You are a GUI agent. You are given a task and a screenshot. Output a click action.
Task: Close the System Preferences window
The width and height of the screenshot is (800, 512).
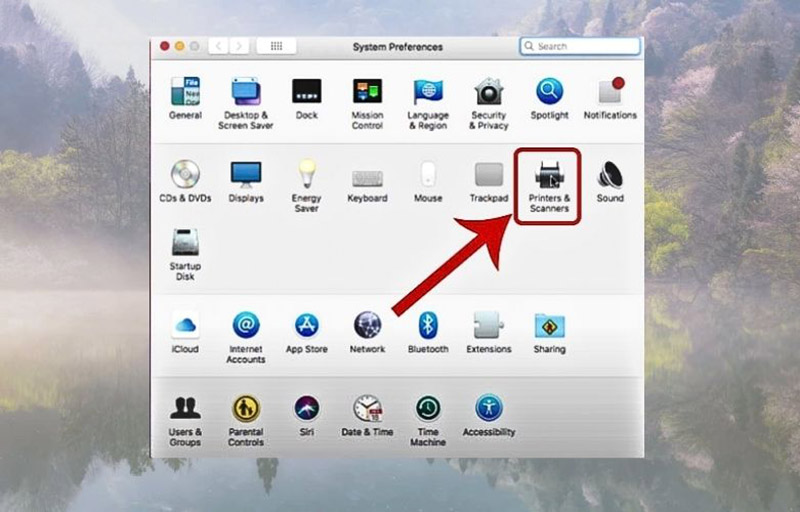pos(164,46)
